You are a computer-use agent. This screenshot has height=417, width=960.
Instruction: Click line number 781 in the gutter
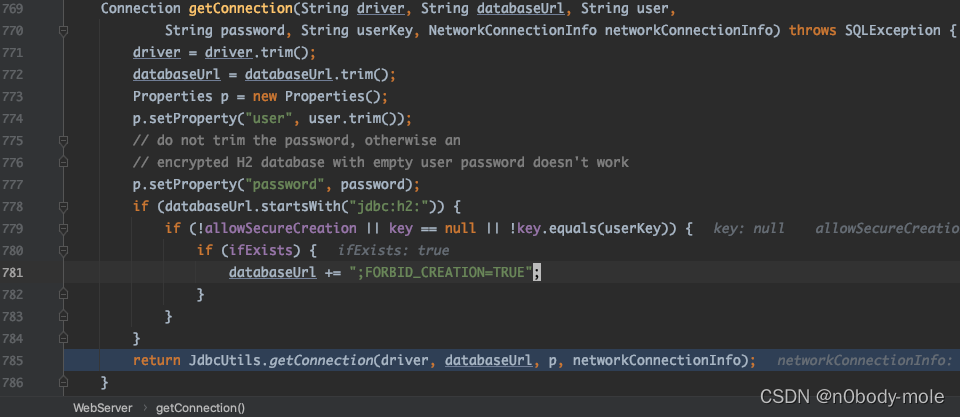click(x=12, y=272)
